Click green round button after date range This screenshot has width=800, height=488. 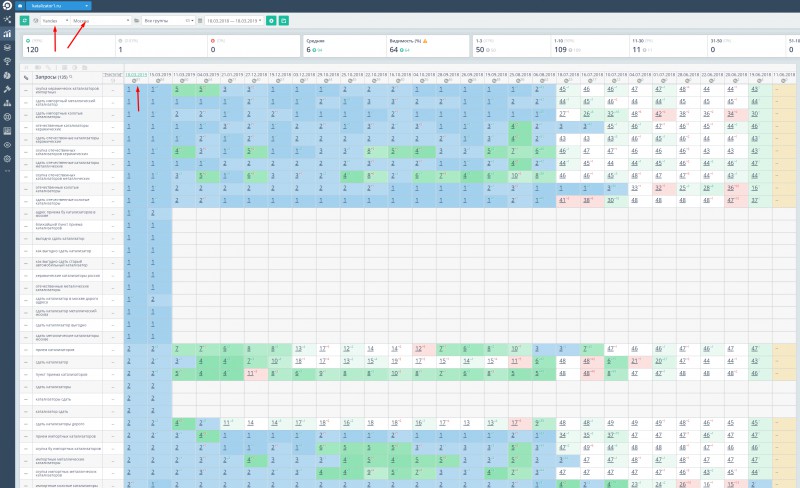(x=271, y=20)
